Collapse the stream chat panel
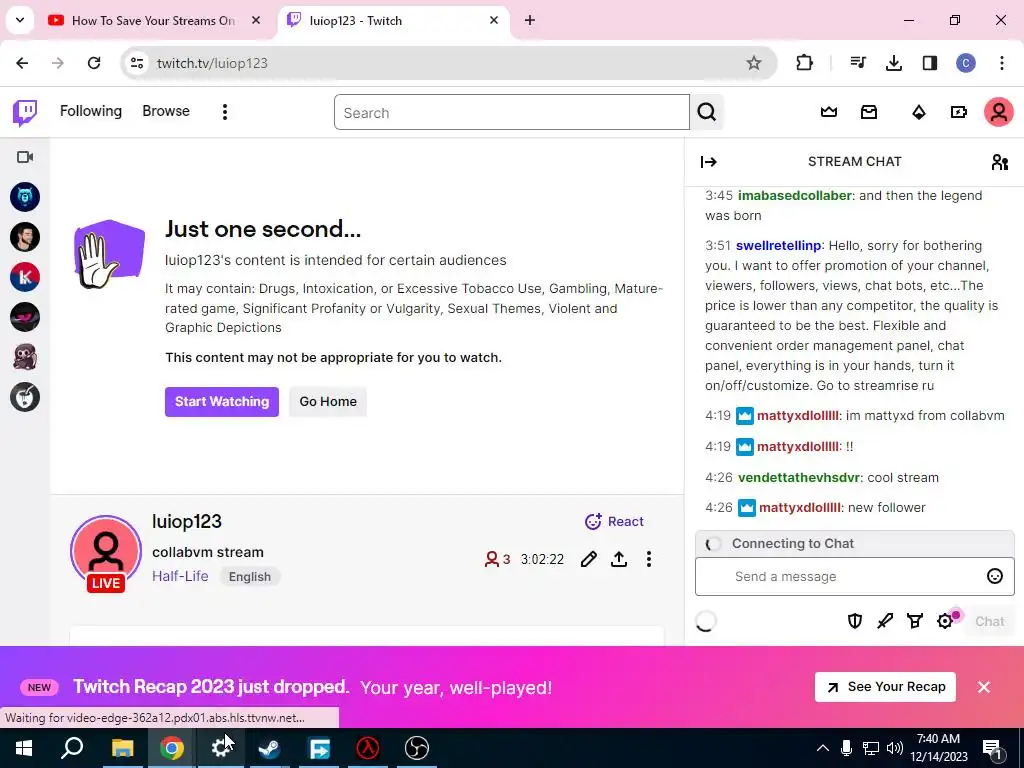Viewport: 1024px width, 768px height. pos(709,162)
